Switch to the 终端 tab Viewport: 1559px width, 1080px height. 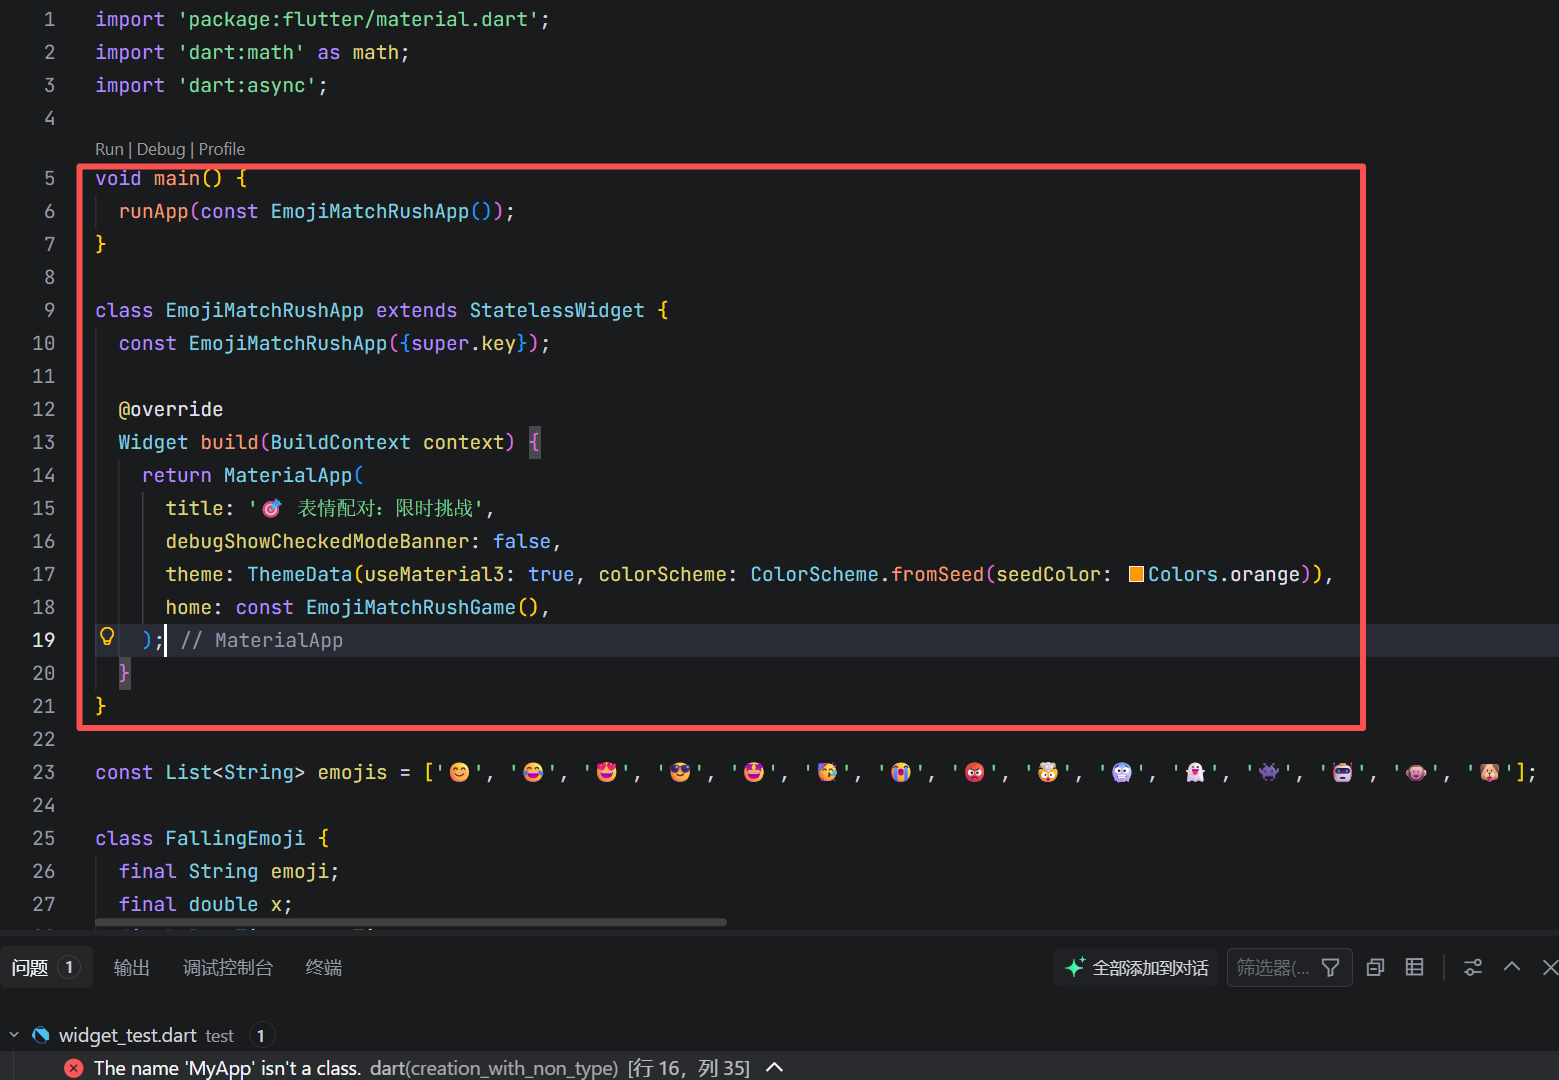(324, 968)
